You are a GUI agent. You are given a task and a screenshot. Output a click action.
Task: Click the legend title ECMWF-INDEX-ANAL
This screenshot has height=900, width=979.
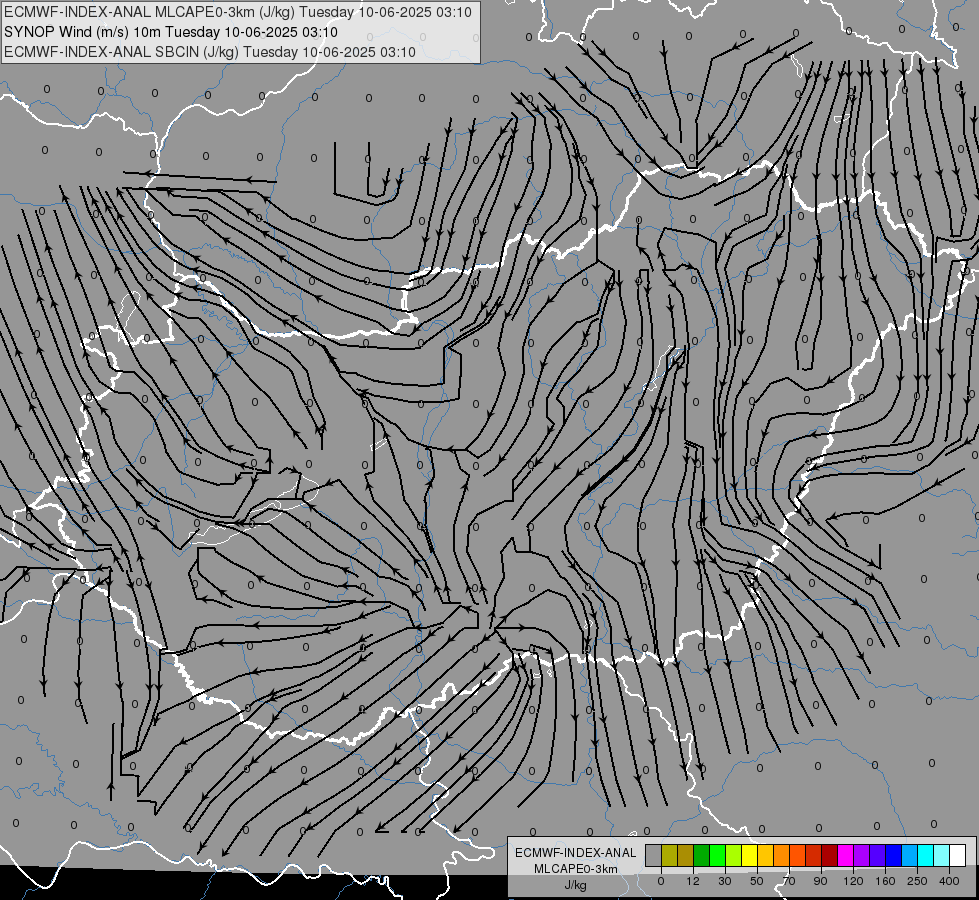click(575, 853)
